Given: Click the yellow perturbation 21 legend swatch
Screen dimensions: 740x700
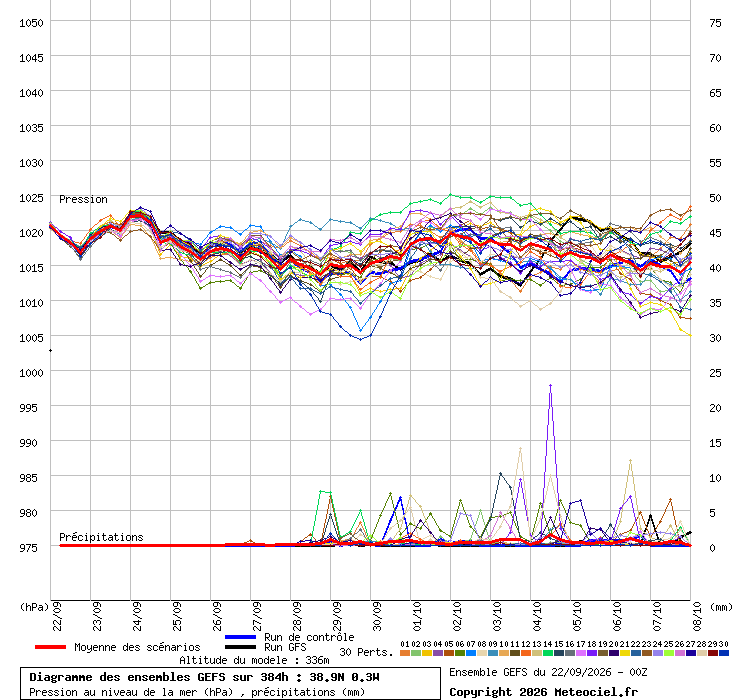Looking at the screenshot, I should [x=624, y=653].
